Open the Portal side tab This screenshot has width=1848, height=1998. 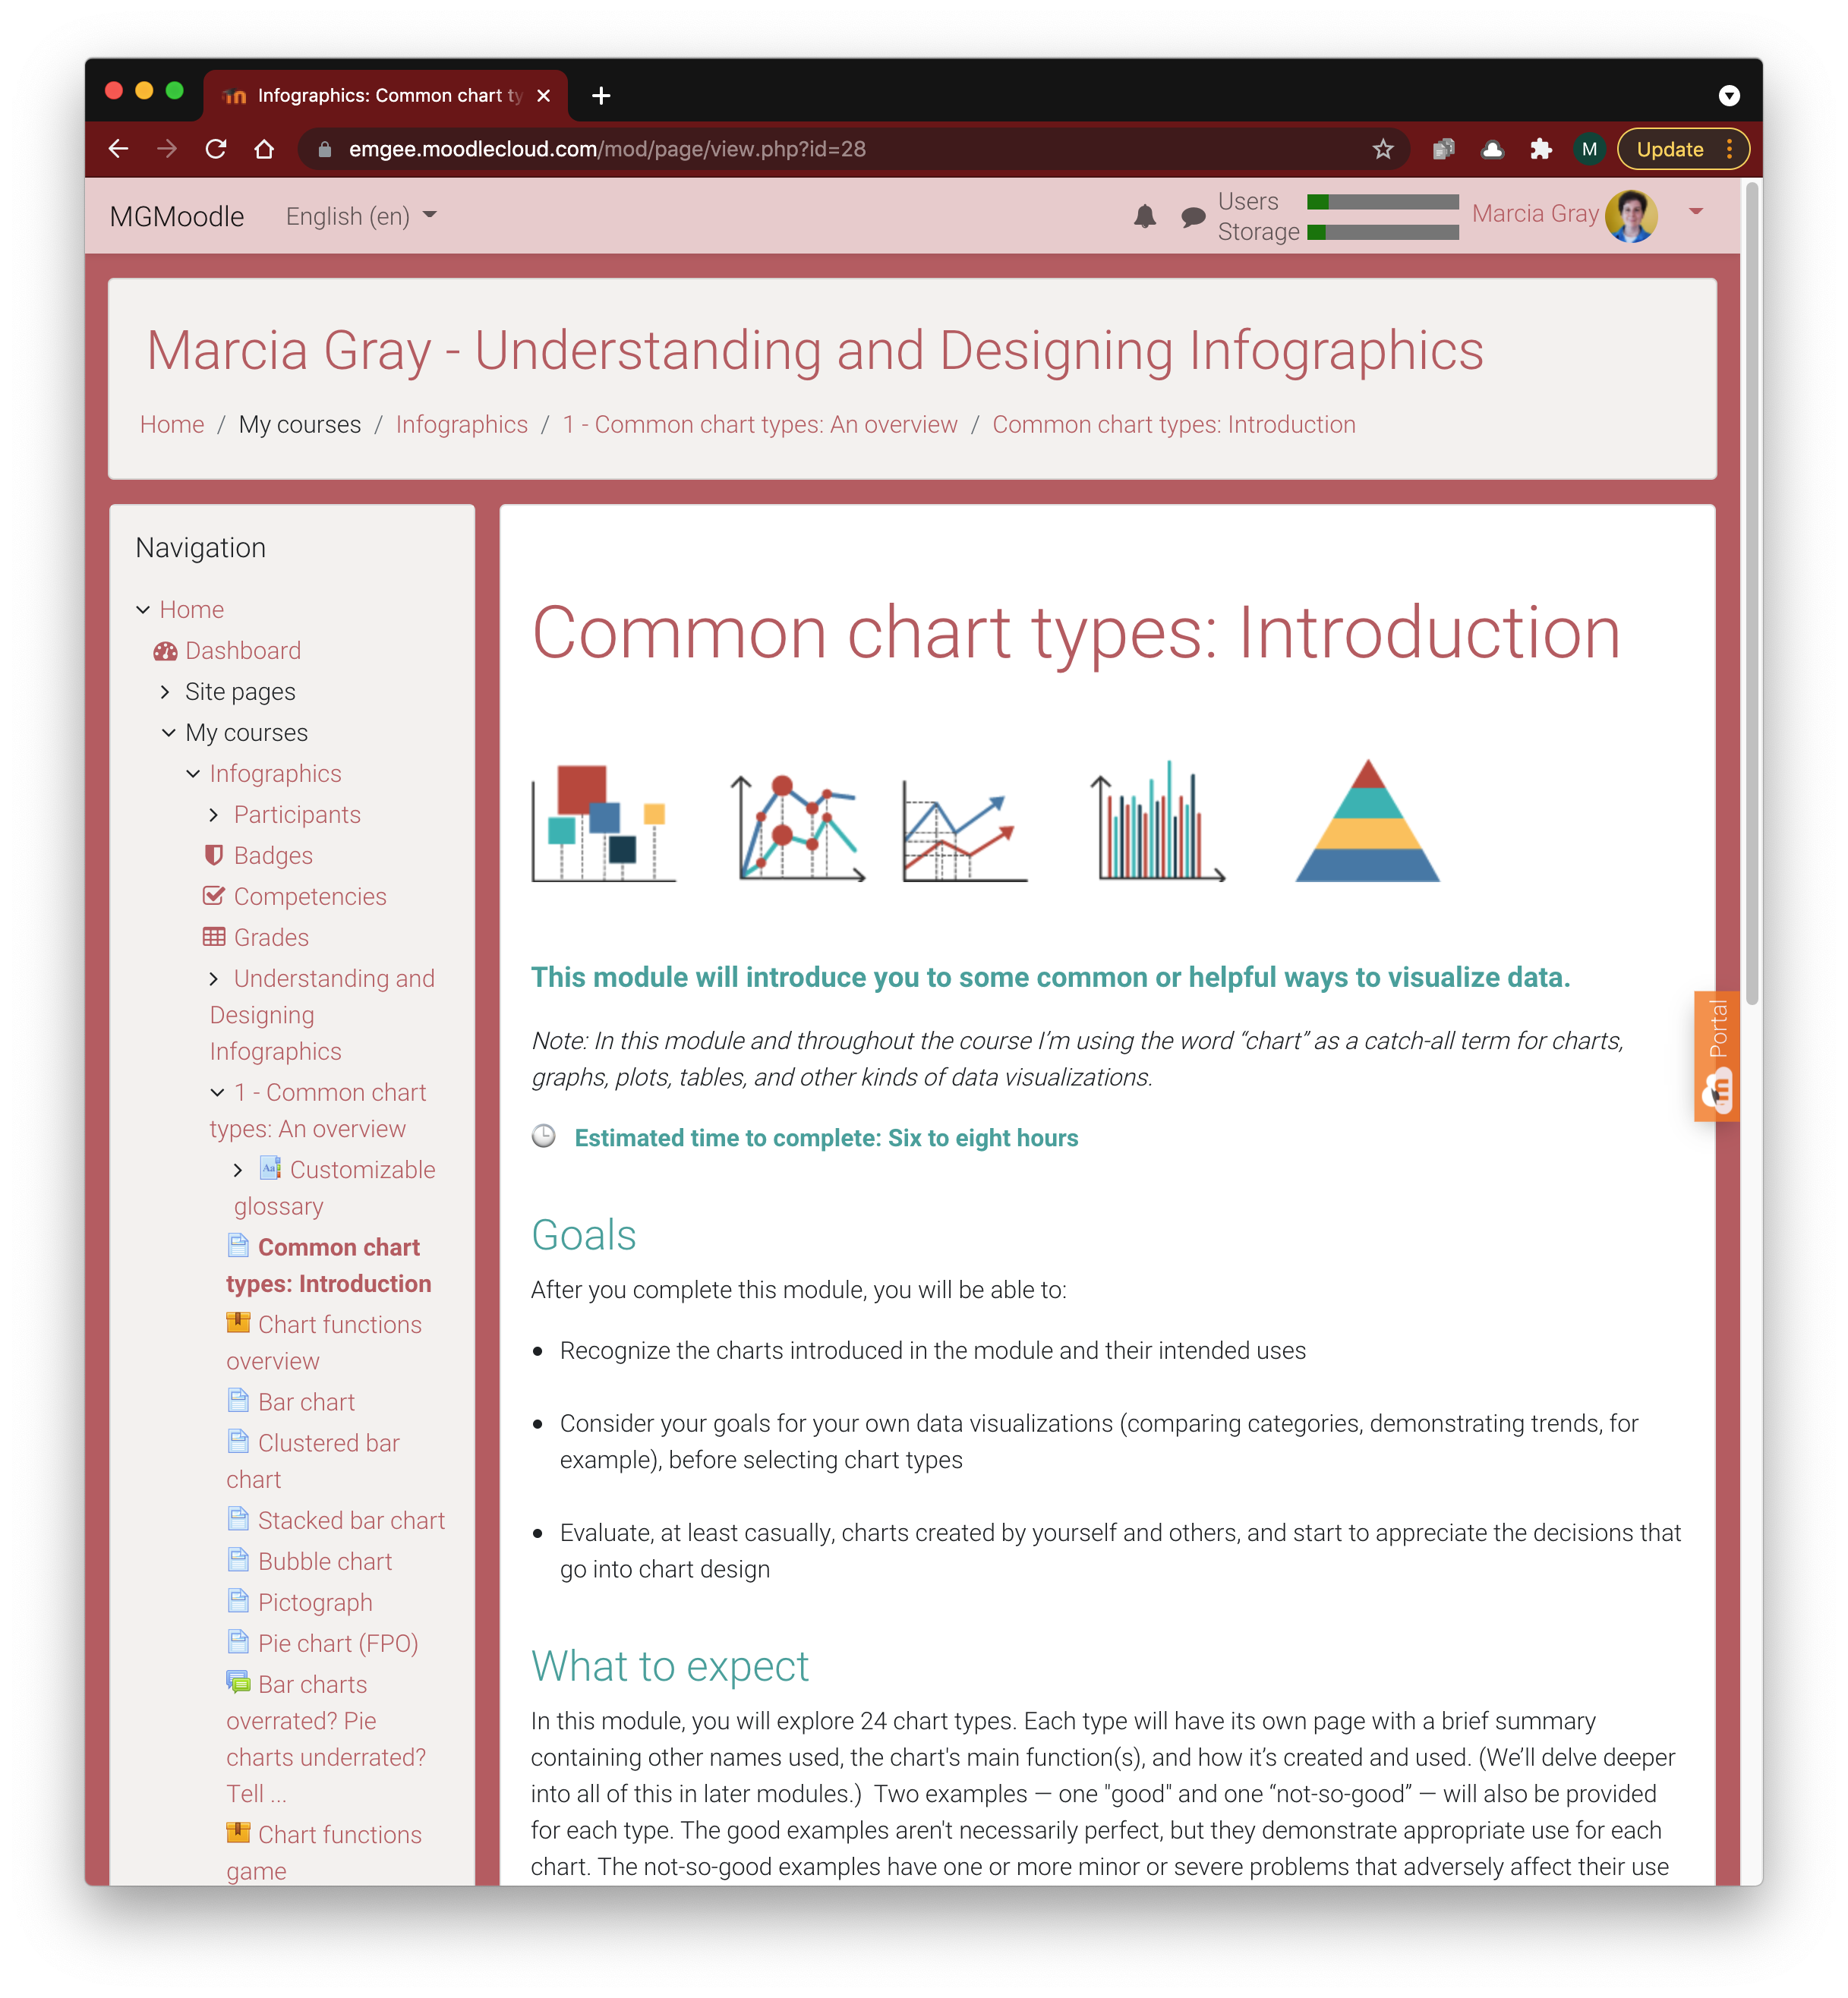coord(1717,1055)
